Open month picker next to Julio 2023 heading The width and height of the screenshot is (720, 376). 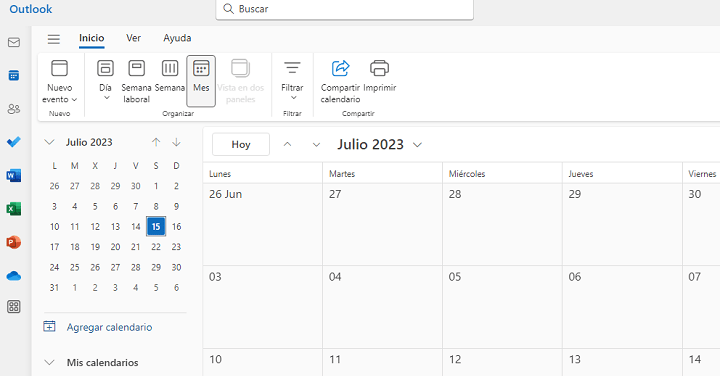417,145
